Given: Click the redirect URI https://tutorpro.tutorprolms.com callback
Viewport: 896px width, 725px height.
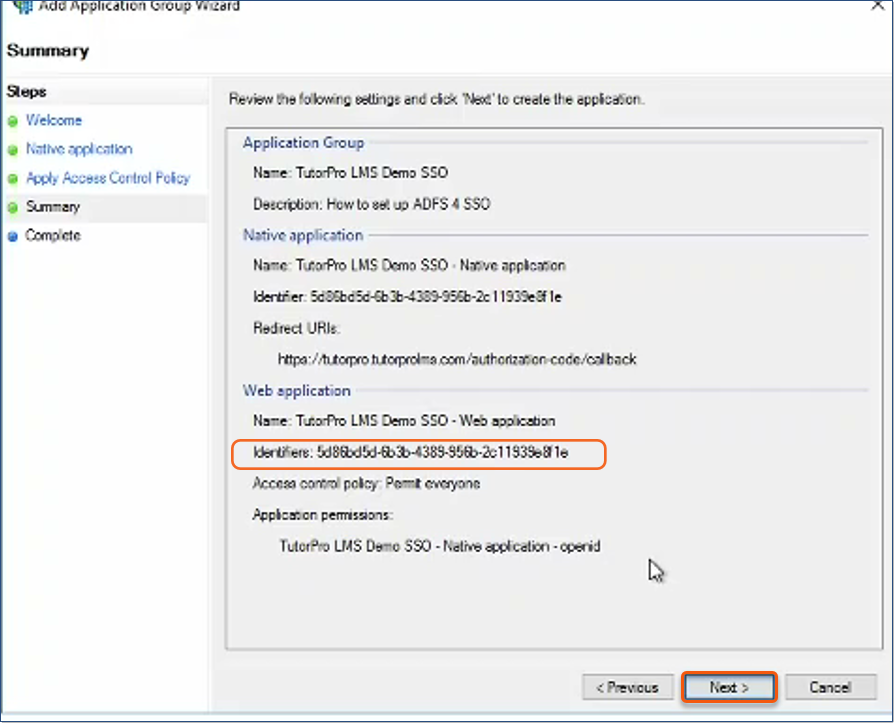Looking at the screenshot, I should [457, 359].
